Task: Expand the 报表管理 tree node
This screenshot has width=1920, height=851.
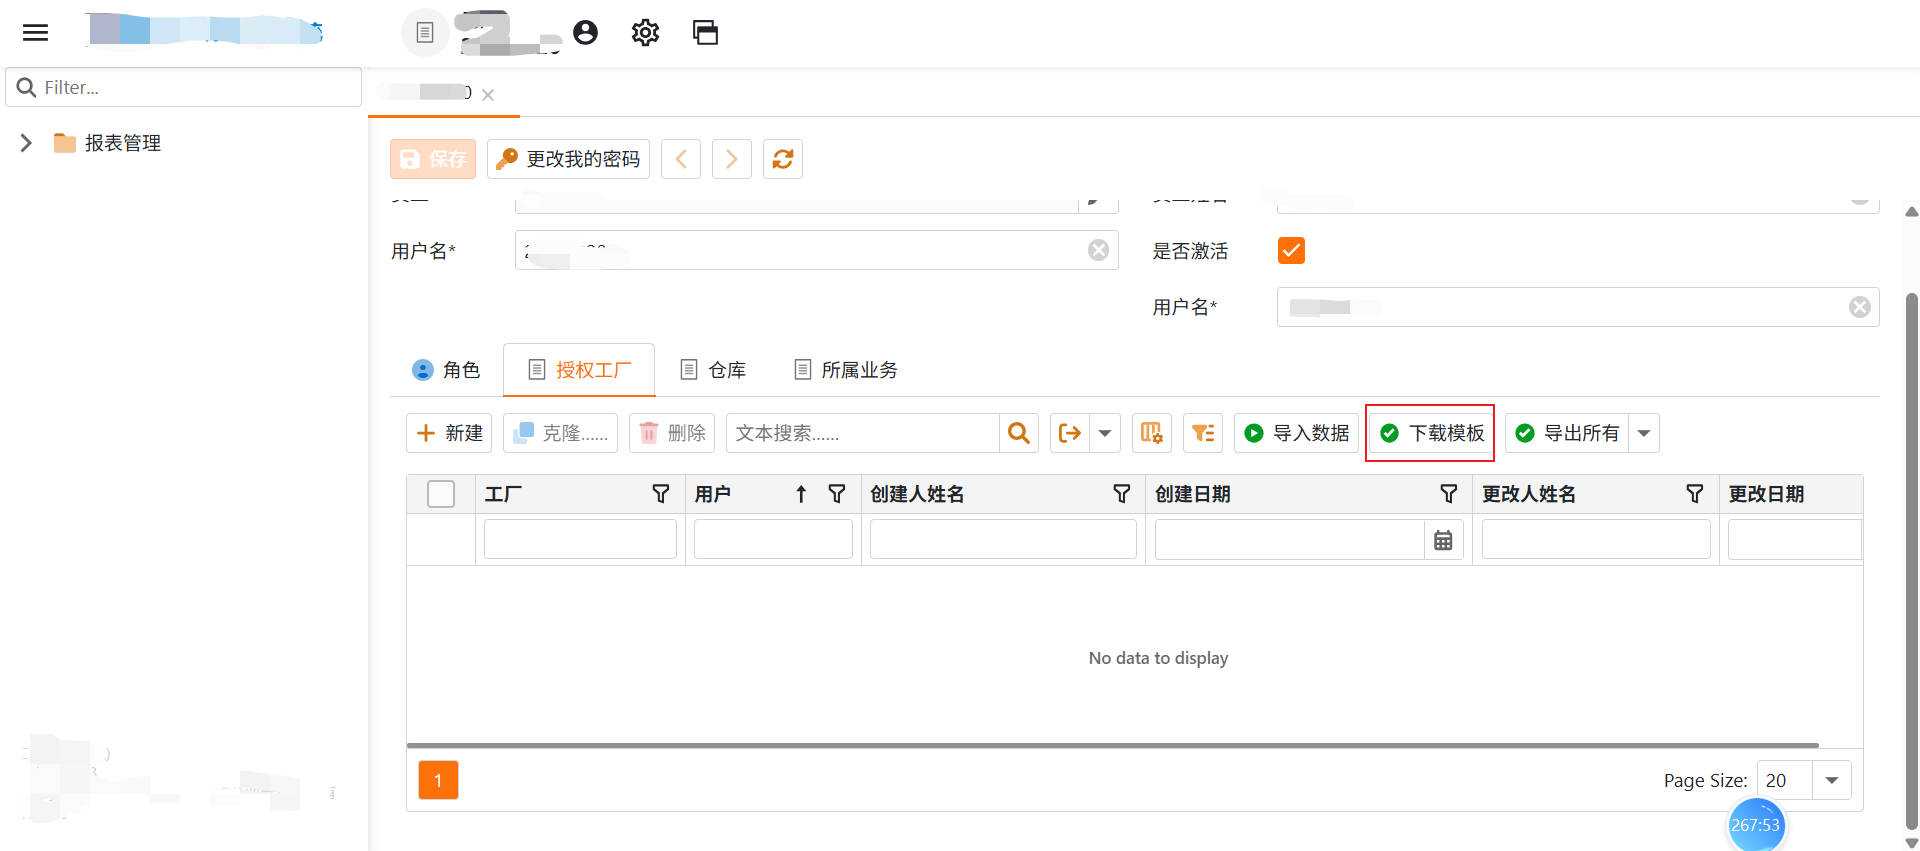Action: coord(26,143)
